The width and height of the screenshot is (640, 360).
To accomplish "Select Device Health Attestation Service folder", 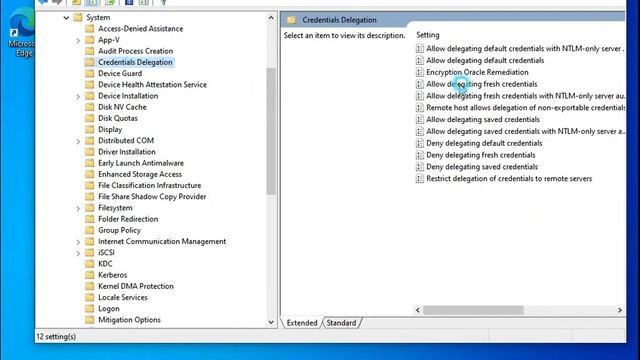I will 152,85.
